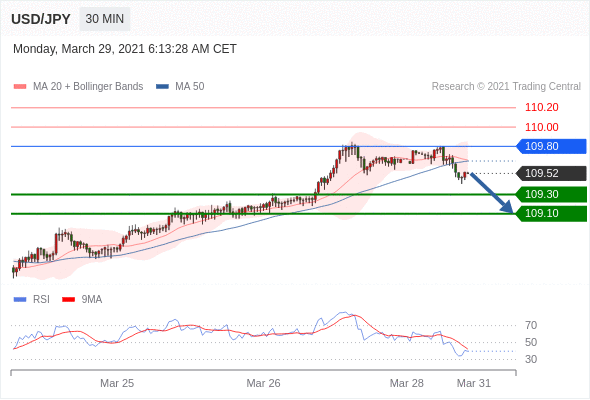
Task: Click the green 109.10 support price tag
Action: tap(551, 214)
